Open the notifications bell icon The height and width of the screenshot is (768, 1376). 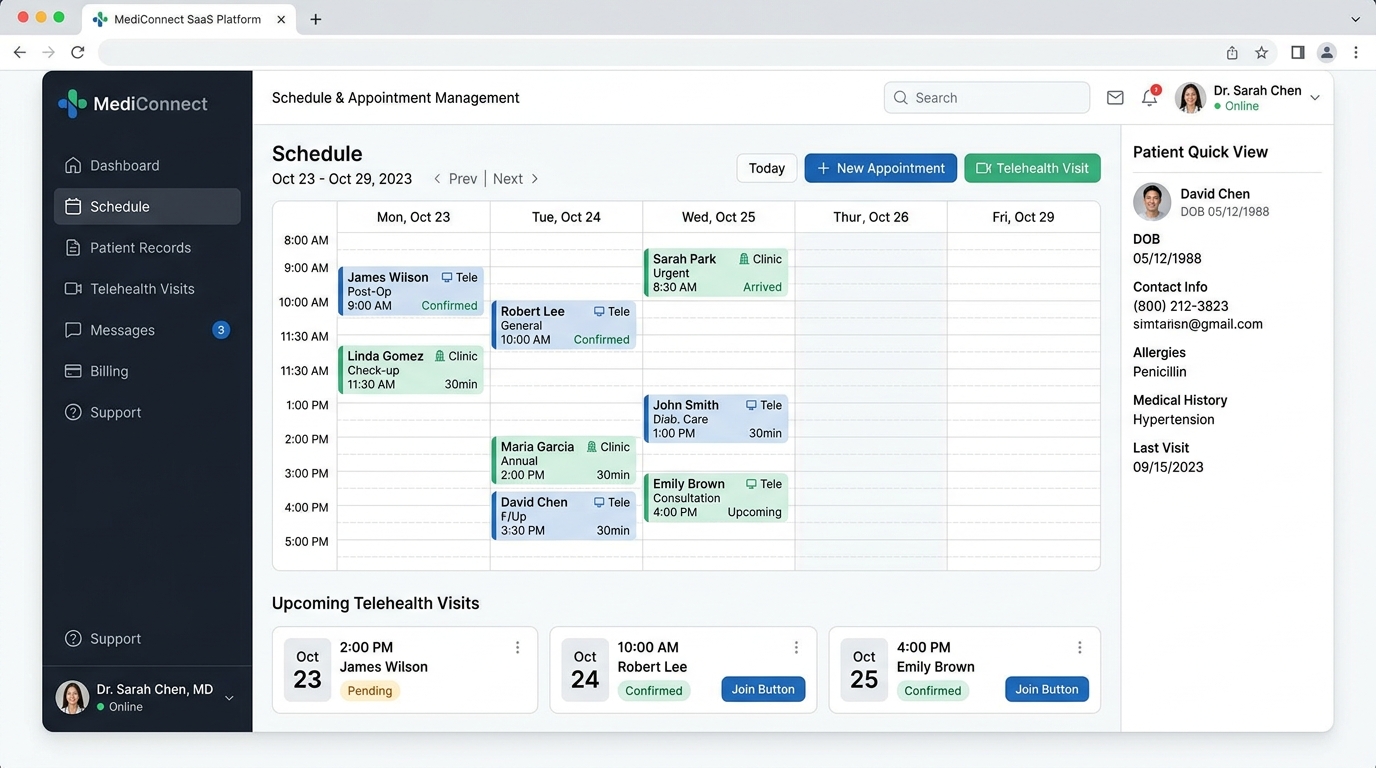point(1150,97)
